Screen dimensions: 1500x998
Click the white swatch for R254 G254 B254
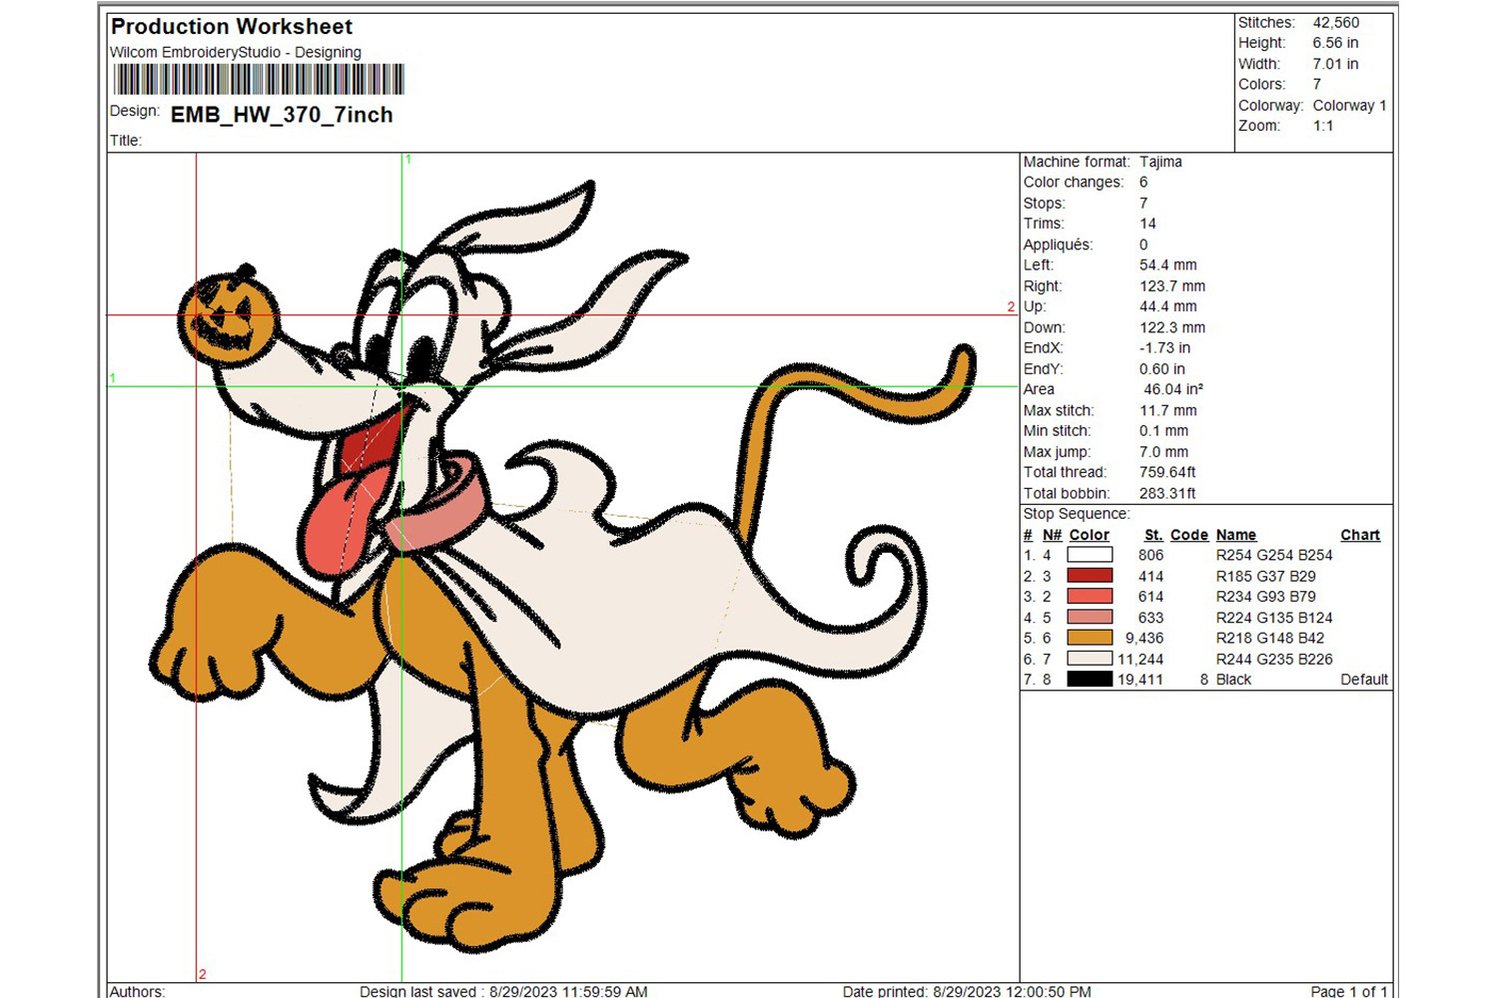click(x=1090, y=555)
